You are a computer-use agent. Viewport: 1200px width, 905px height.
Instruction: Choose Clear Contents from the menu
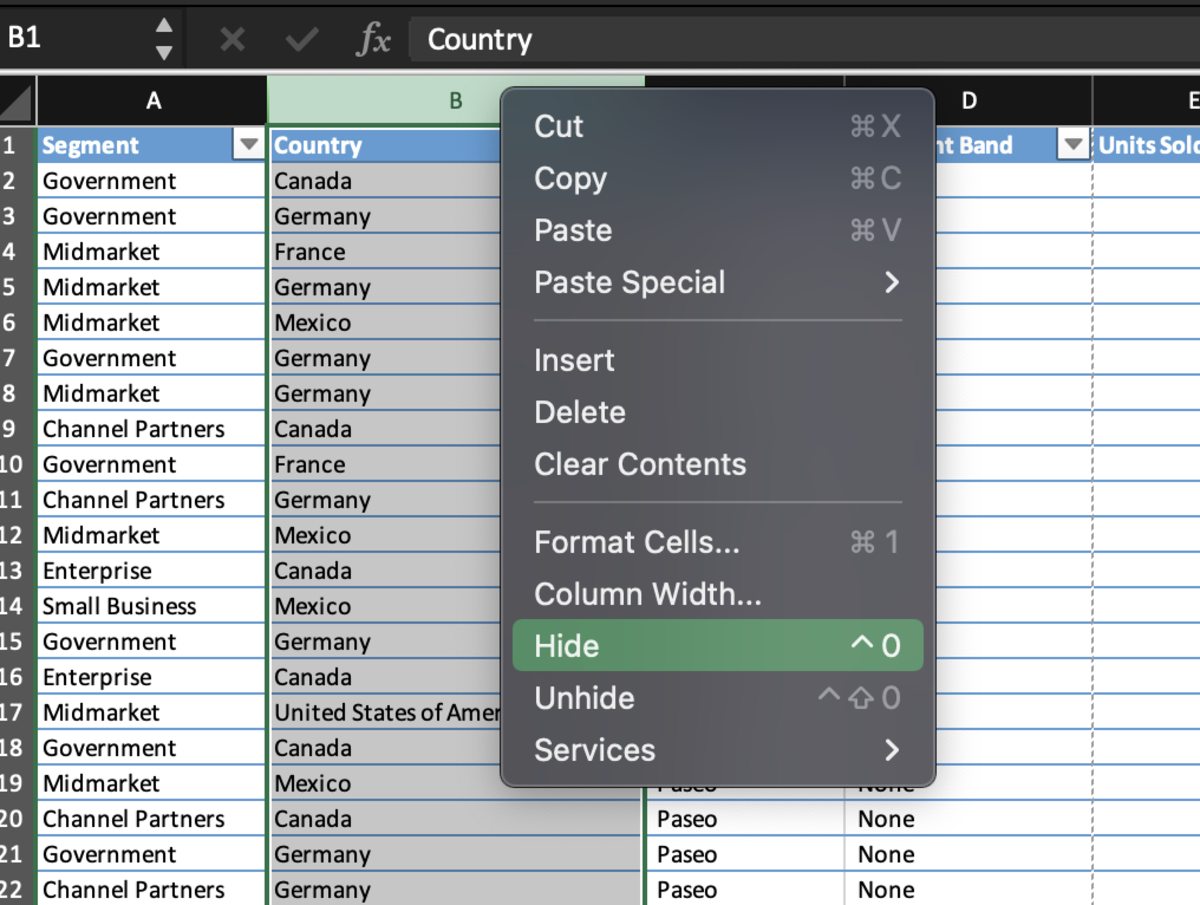(640, 463)
